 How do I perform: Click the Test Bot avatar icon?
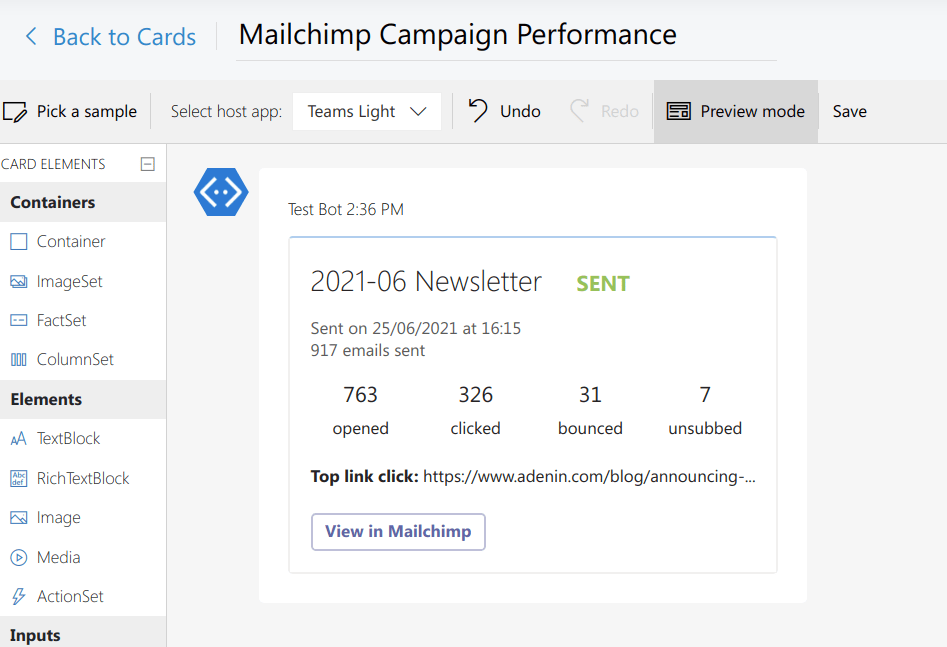(x=221, y=192)
